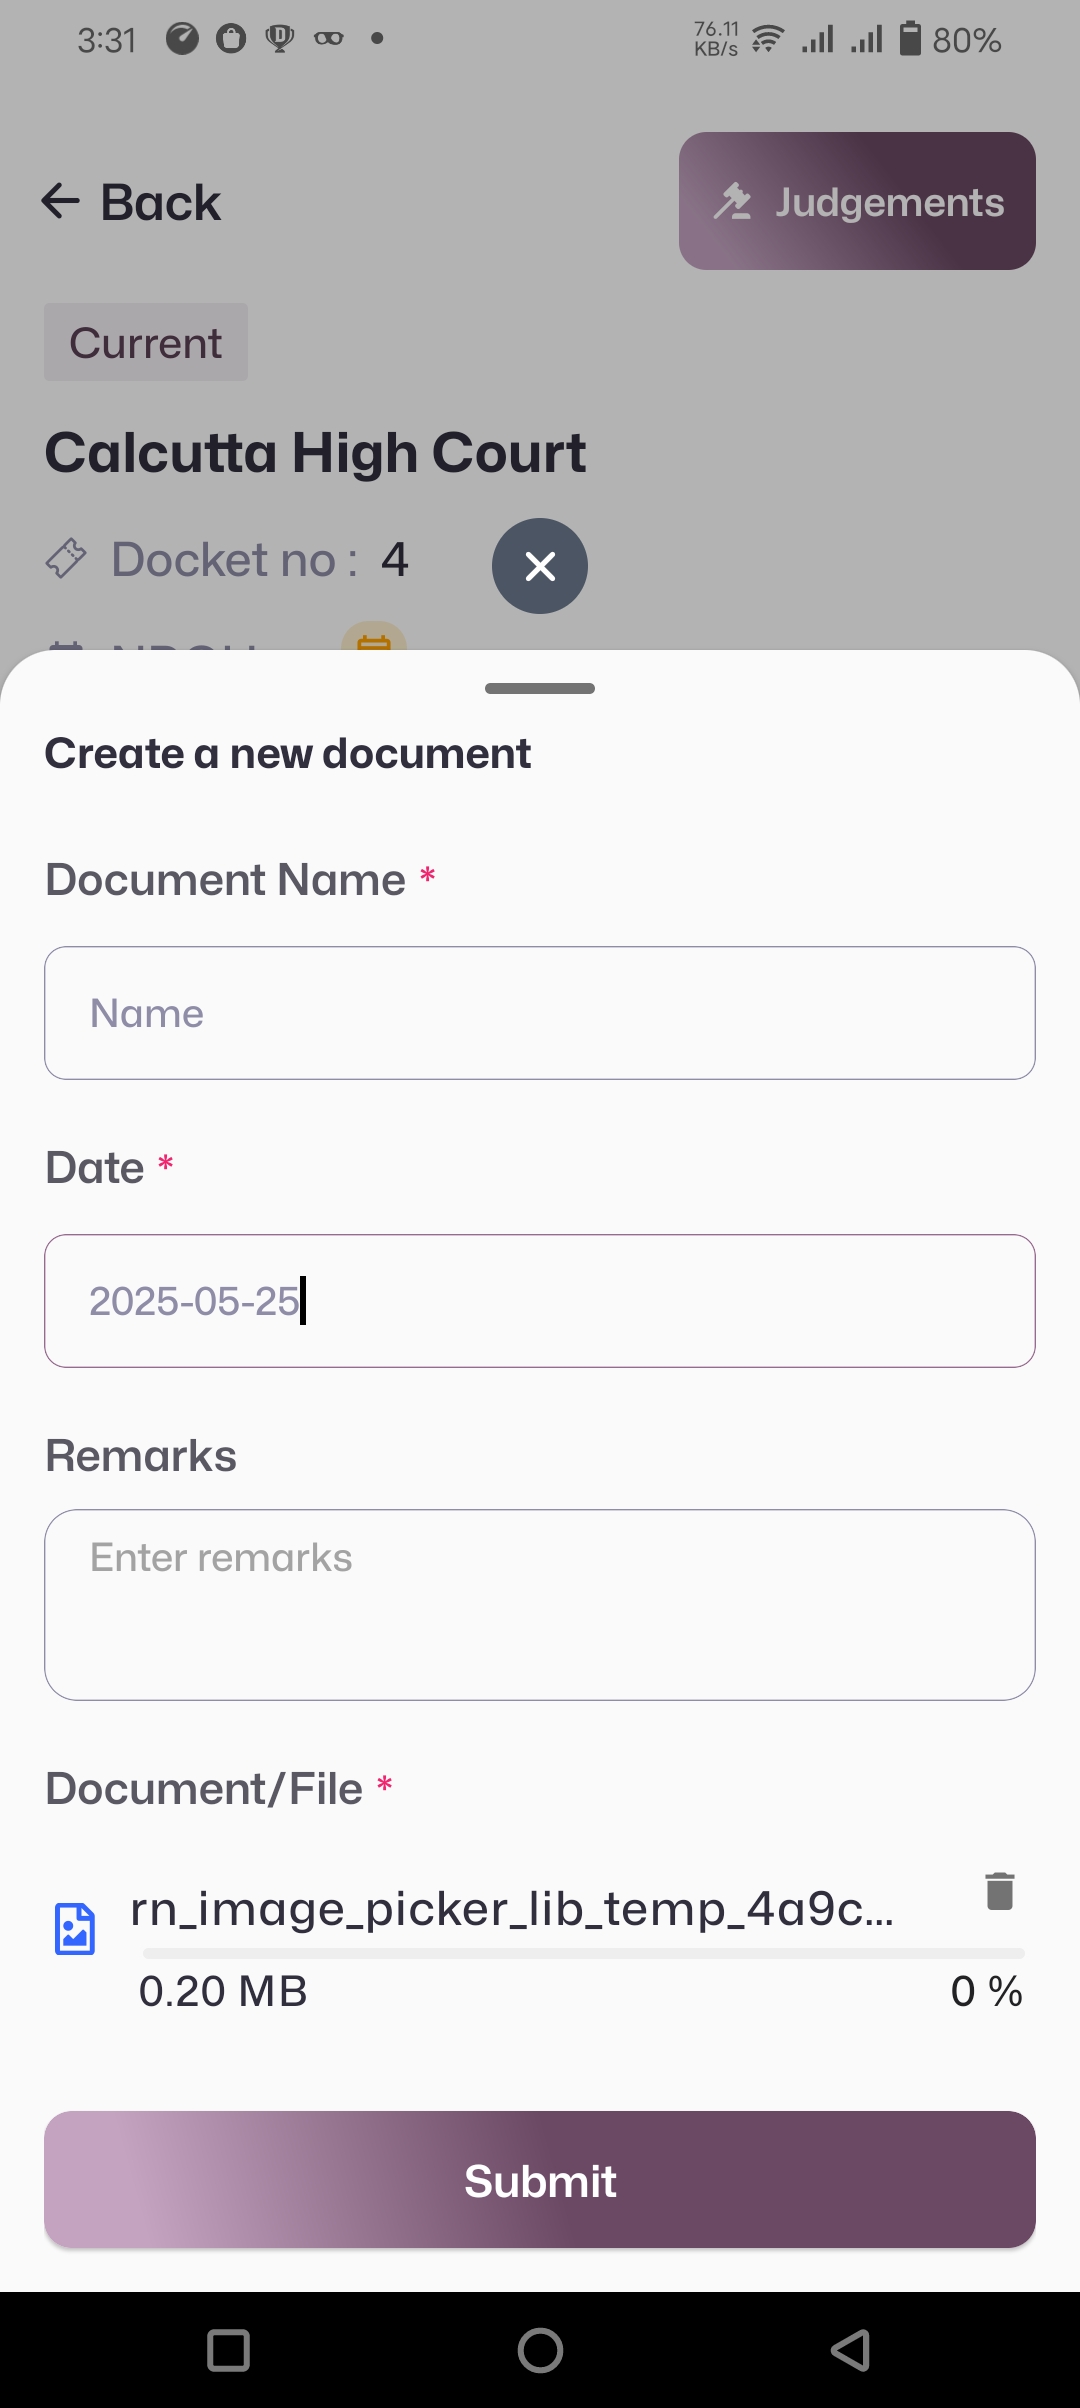Tap the Calcutta High Court heading
Image resolution: width=1080 pixels, height=2408 pixels.
[315, 453]
